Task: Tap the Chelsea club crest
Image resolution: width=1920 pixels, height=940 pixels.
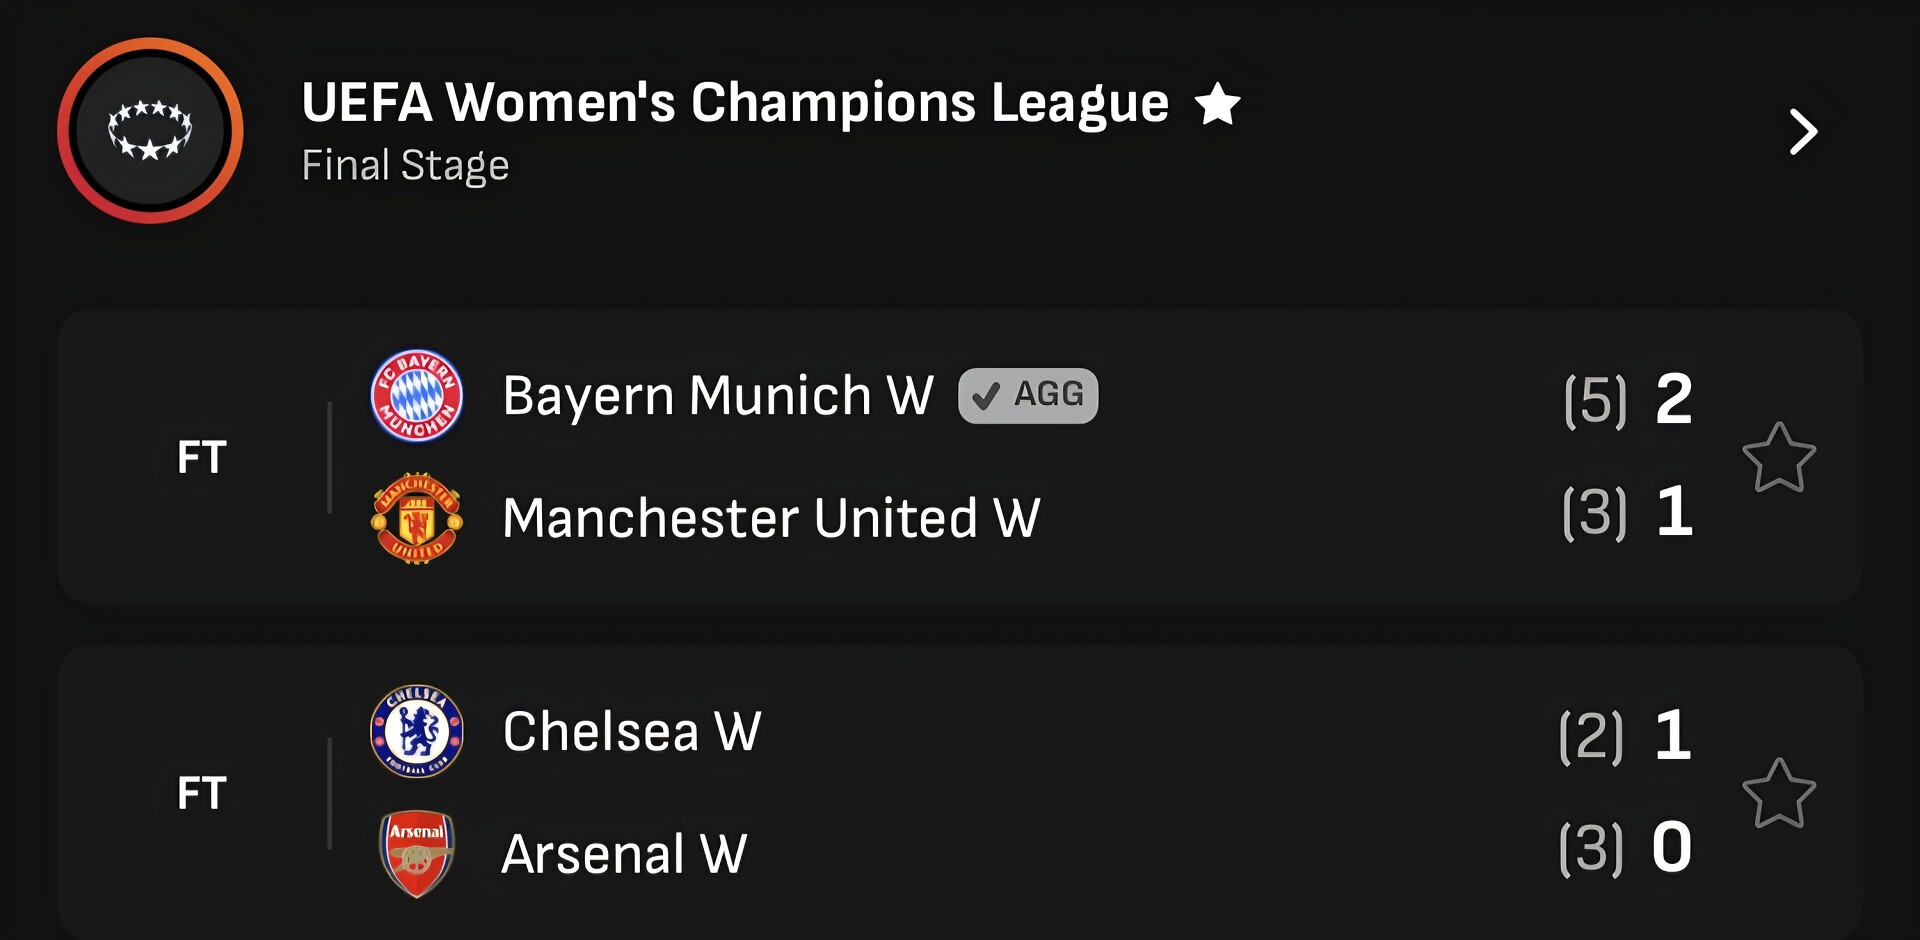Action: [416, 731]
